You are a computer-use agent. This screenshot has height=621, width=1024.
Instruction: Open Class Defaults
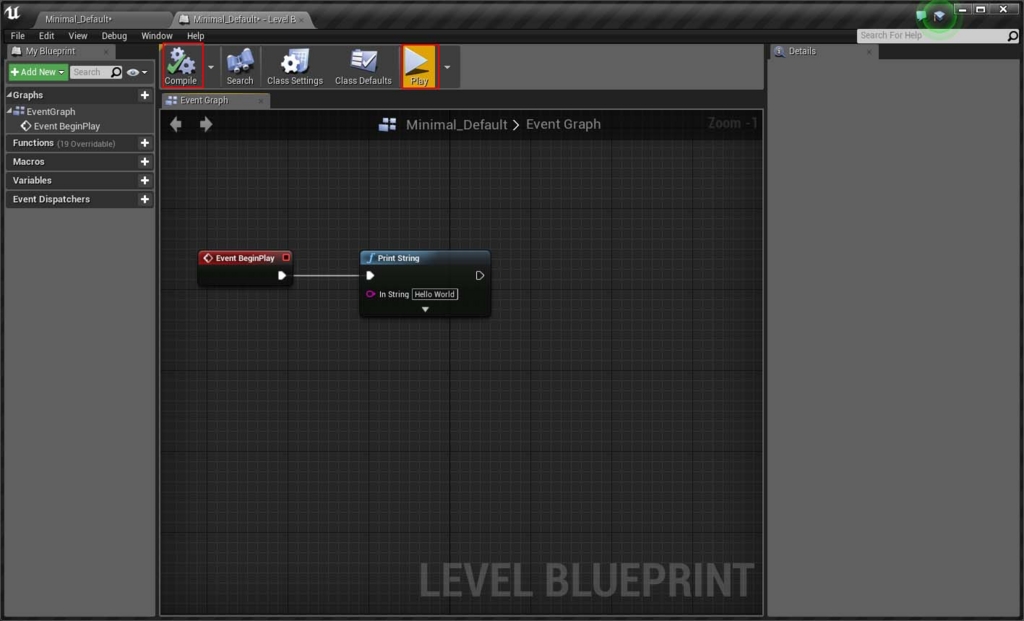[x=363, y=66]
